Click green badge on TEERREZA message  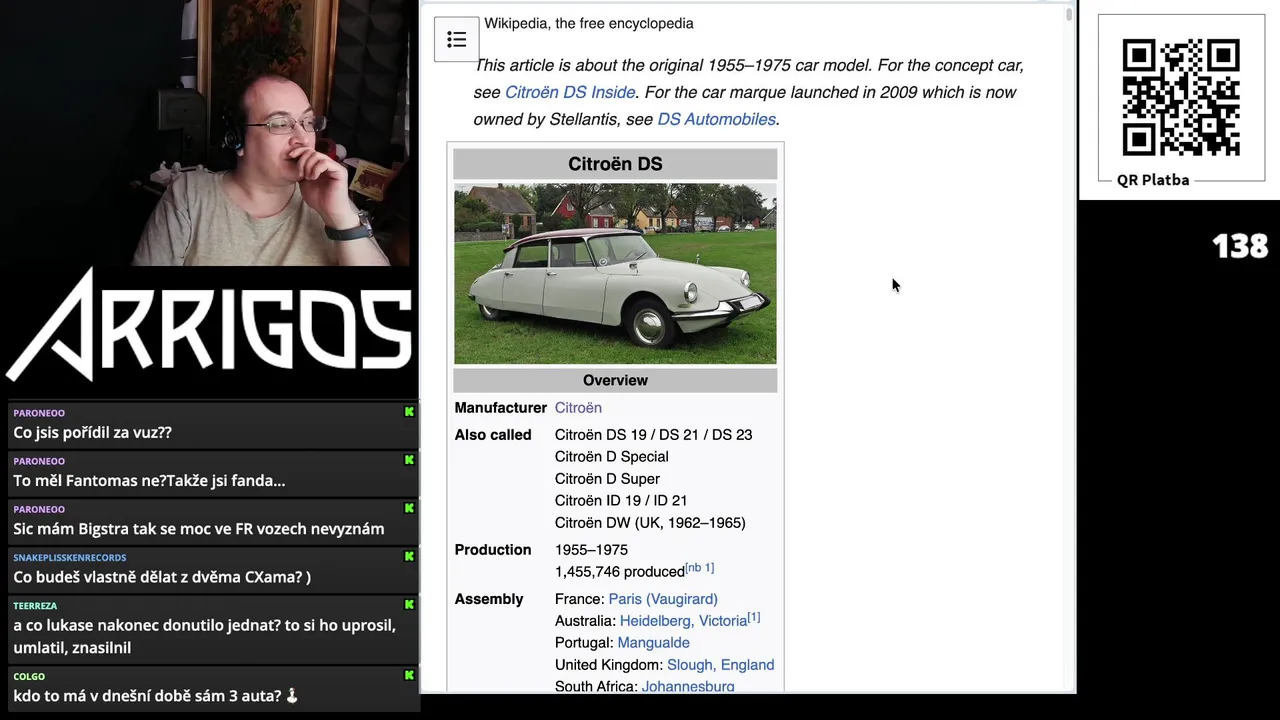pos(409,604)
